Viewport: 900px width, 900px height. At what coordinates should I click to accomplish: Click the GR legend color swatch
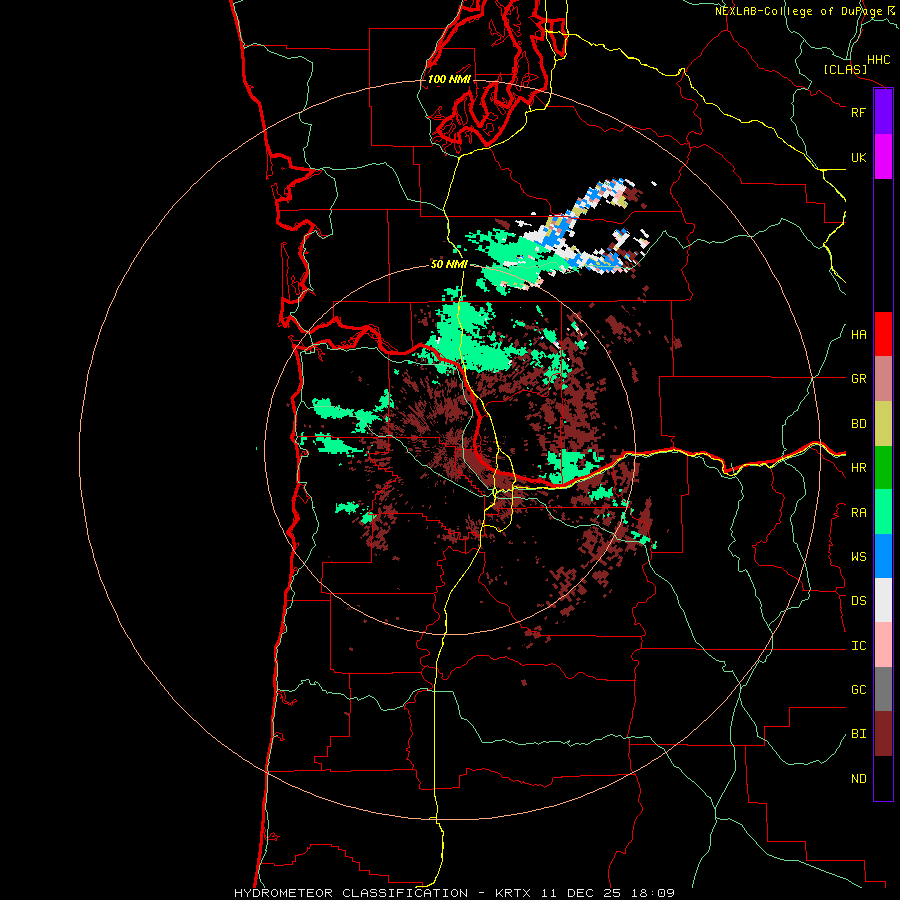point(883,379)
